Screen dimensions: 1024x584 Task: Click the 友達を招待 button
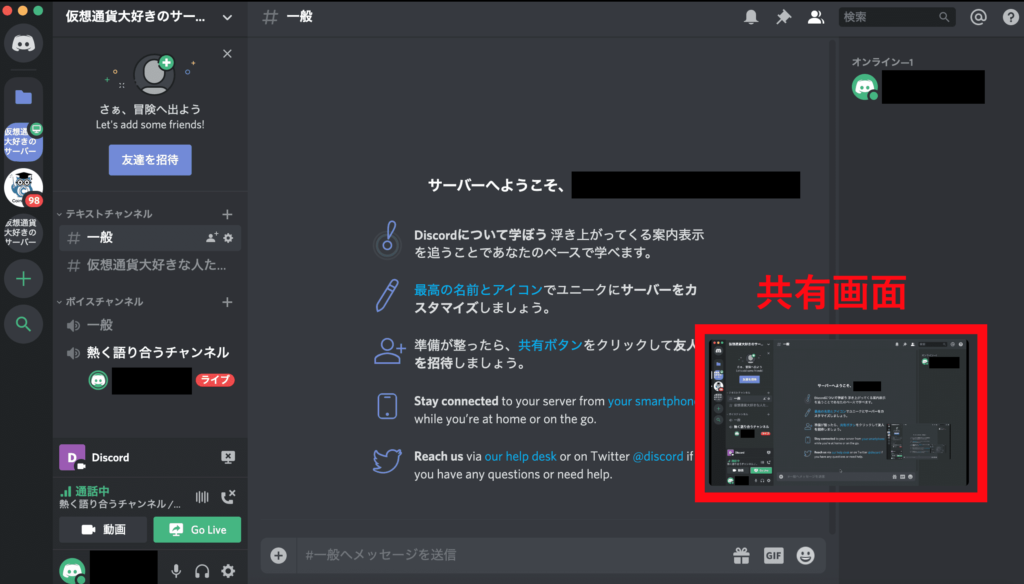149,159
